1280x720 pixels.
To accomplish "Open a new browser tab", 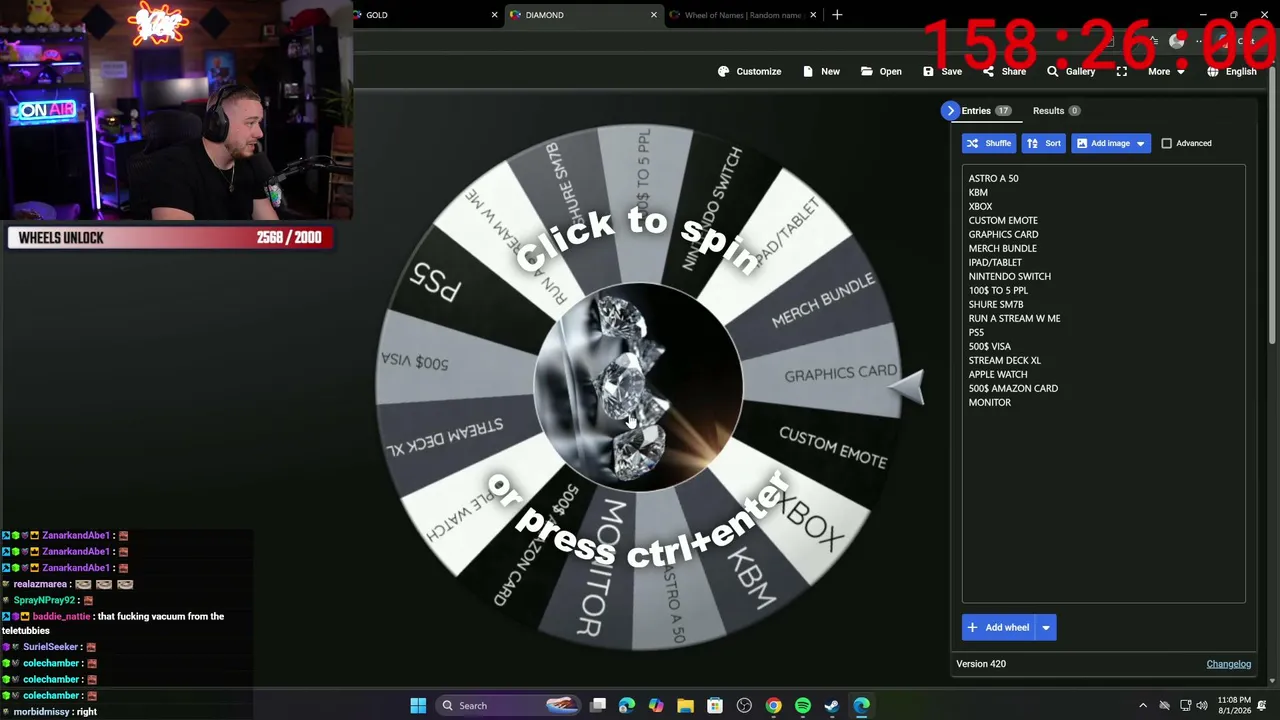I will point(837,15).
